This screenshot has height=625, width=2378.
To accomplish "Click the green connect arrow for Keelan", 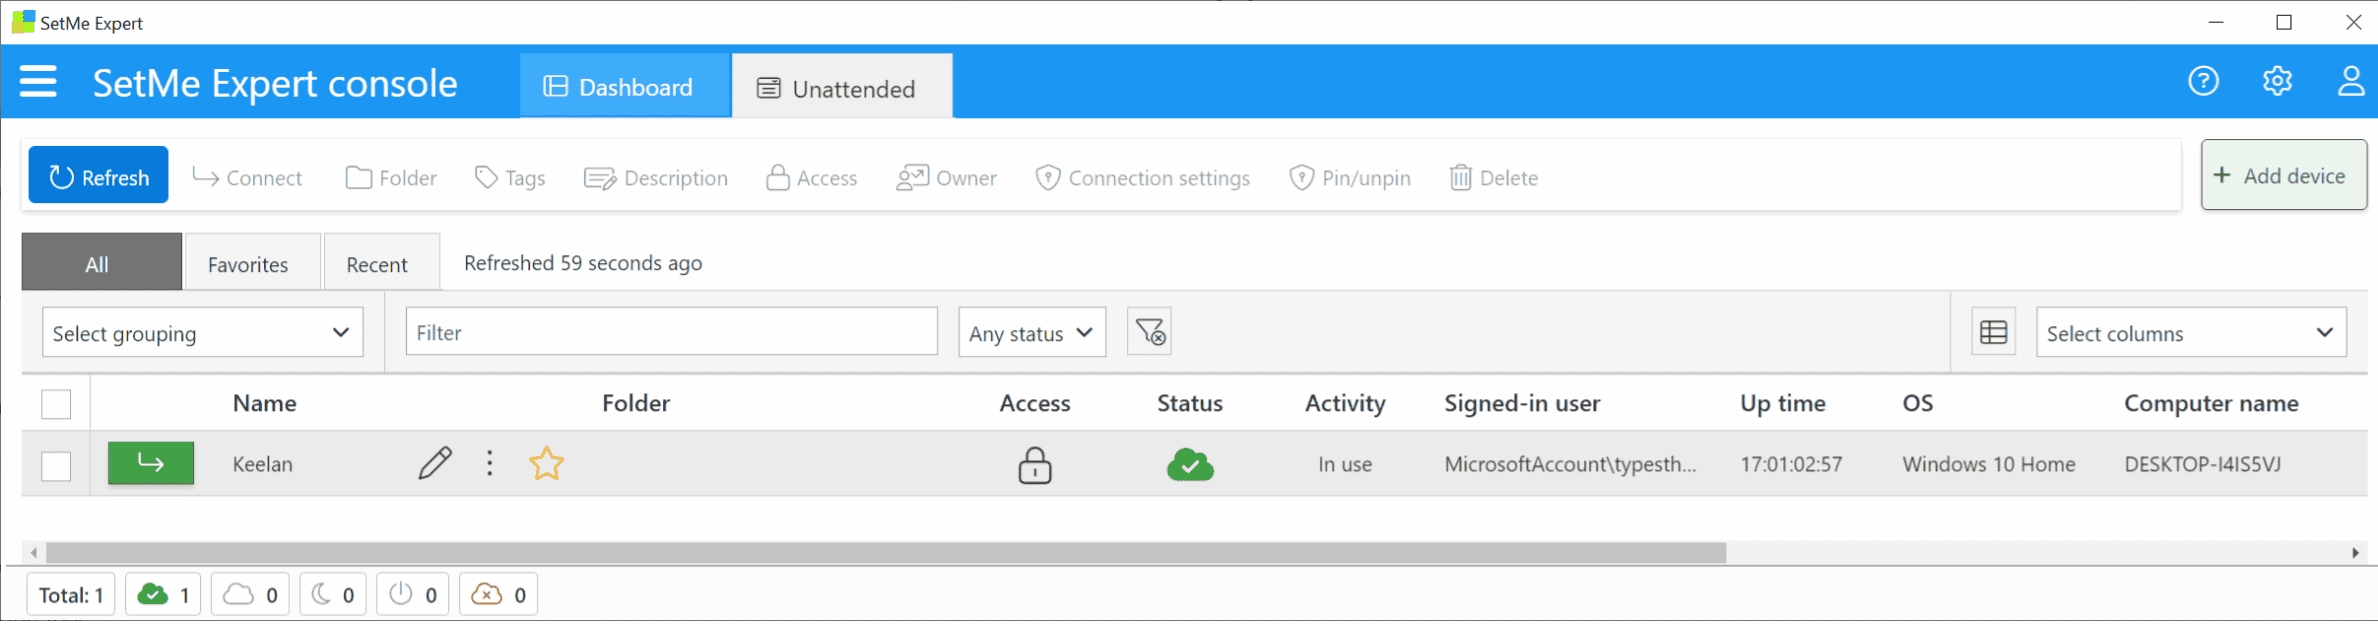I will 151,463.
